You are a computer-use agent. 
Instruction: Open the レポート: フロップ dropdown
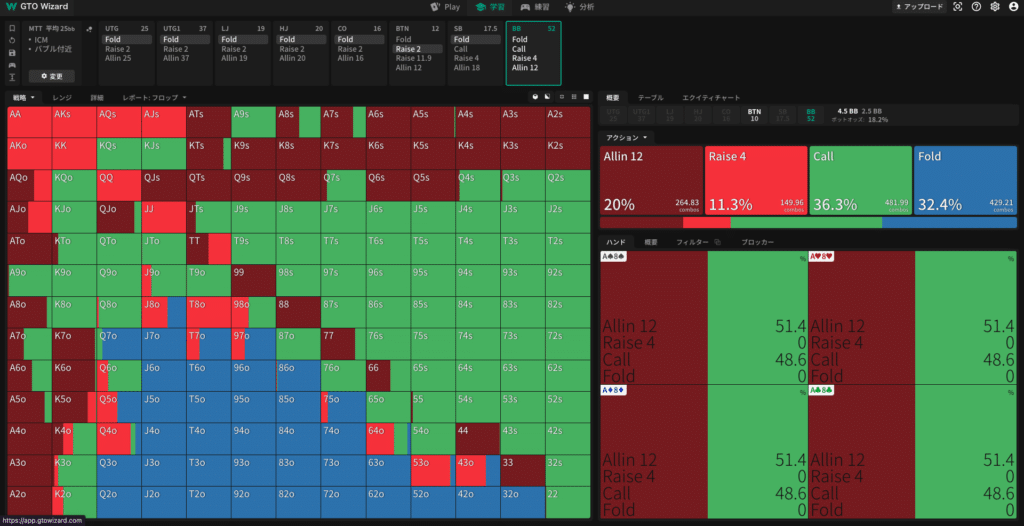point(155,97)
